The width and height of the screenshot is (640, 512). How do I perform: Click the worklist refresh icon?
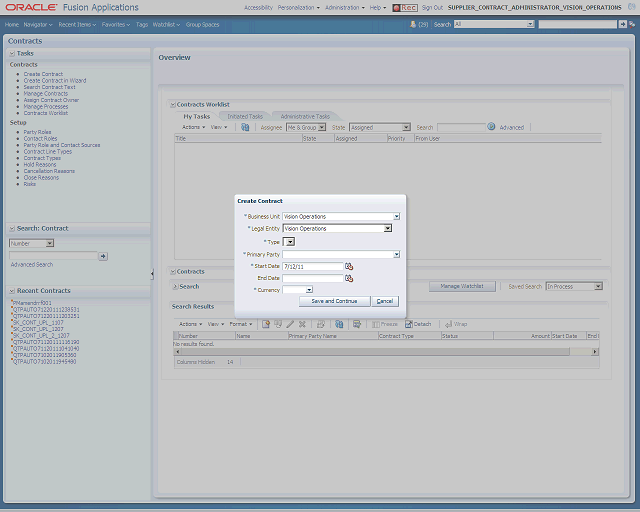click(x=245, y=127)
